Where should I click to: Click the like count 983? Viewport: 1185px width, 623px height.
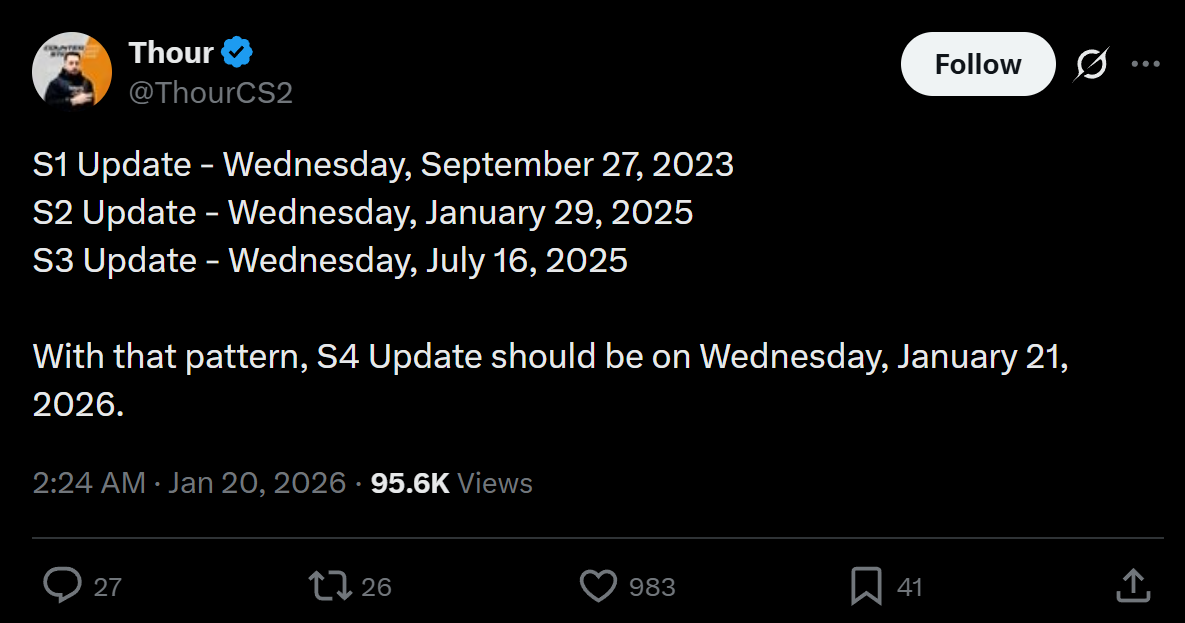coord(652,587)
